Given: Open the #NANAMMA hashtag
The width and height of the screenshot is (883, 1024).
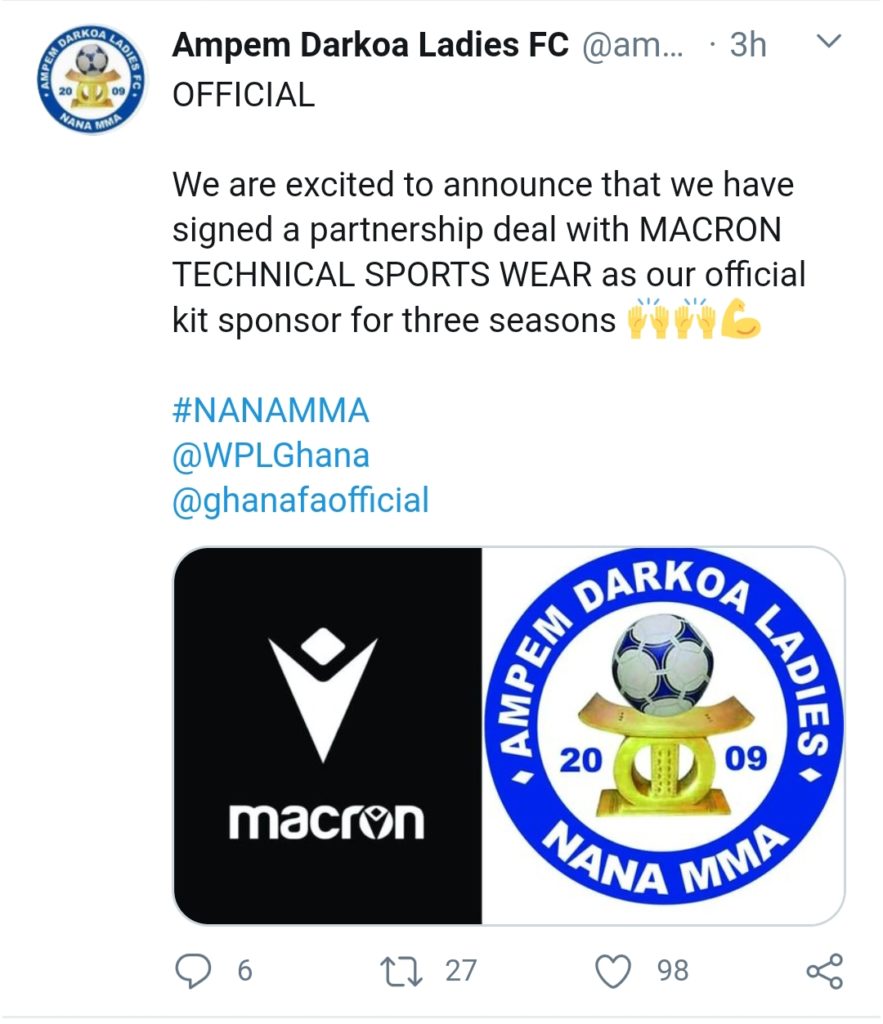Looking at the screenshot, I should (271, 410).
